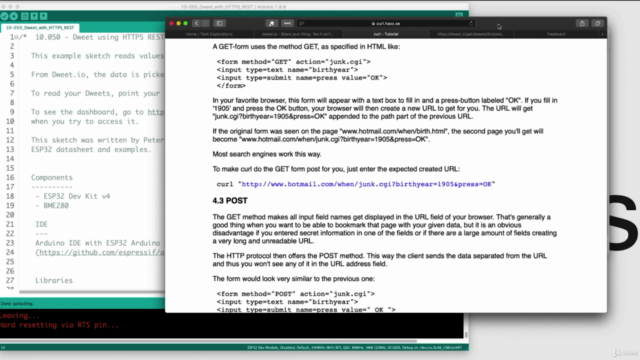Click 'Components' text on line 16
Screen dimensions: 640x360
coord(51,178)
